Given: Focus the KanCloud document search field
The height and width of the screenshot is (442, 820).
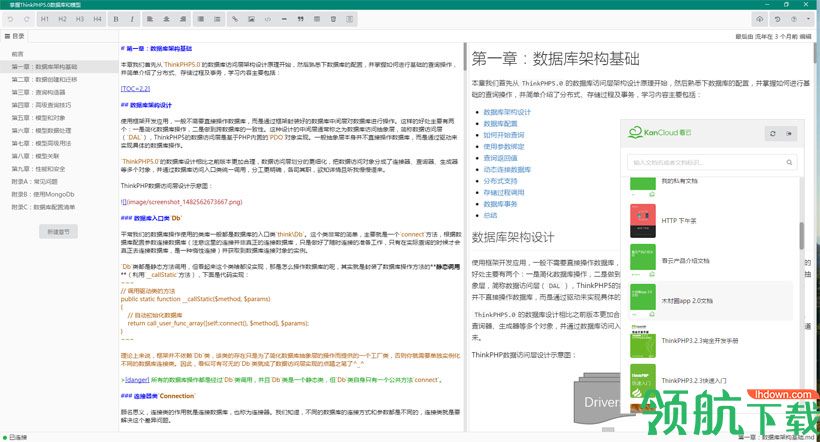Looking at the screenshot, I should [712, 163].
